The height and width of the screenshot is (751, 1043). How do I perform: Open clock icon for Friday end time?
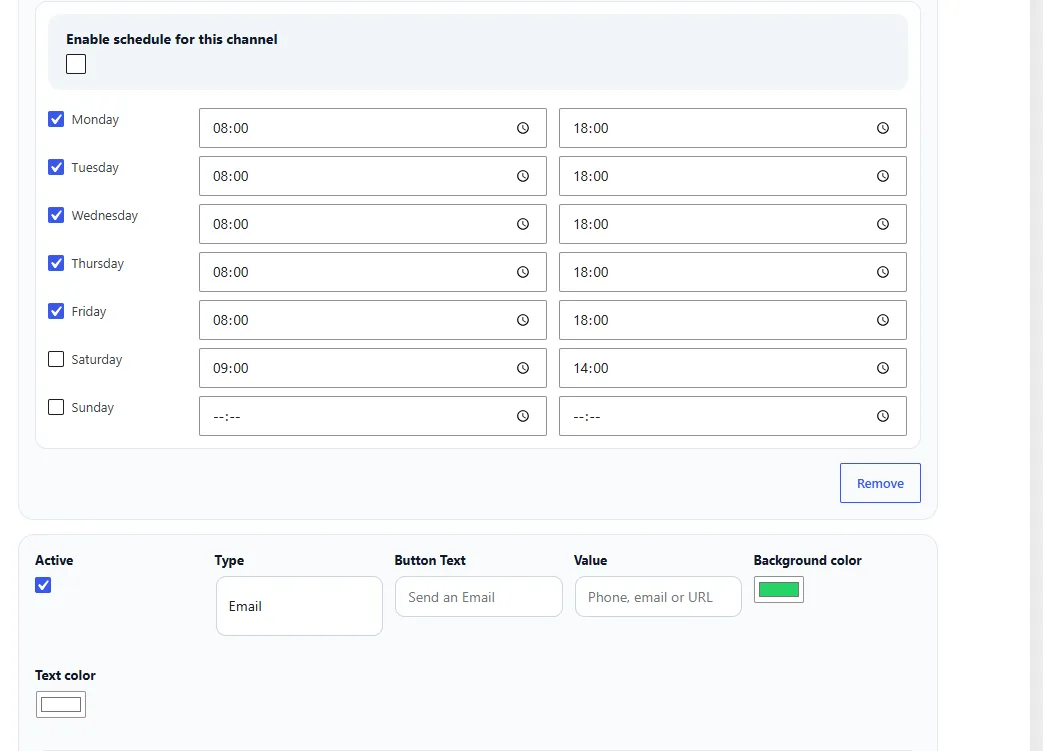point(883,319)
